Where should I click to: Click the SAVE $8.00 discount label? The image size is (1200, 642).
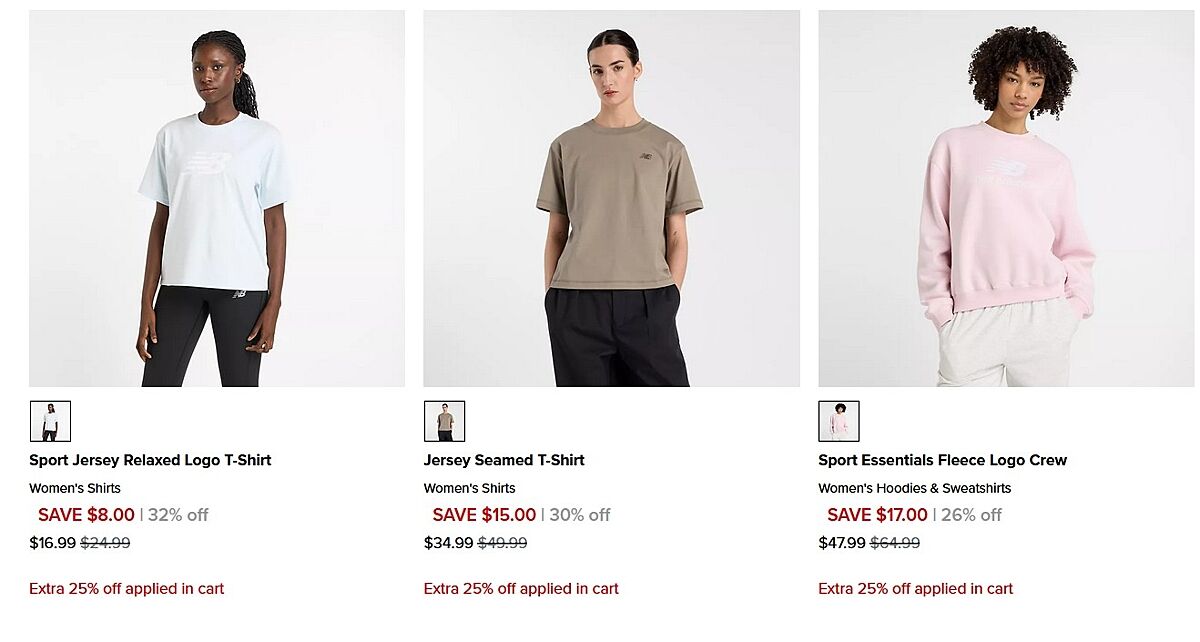86,515
